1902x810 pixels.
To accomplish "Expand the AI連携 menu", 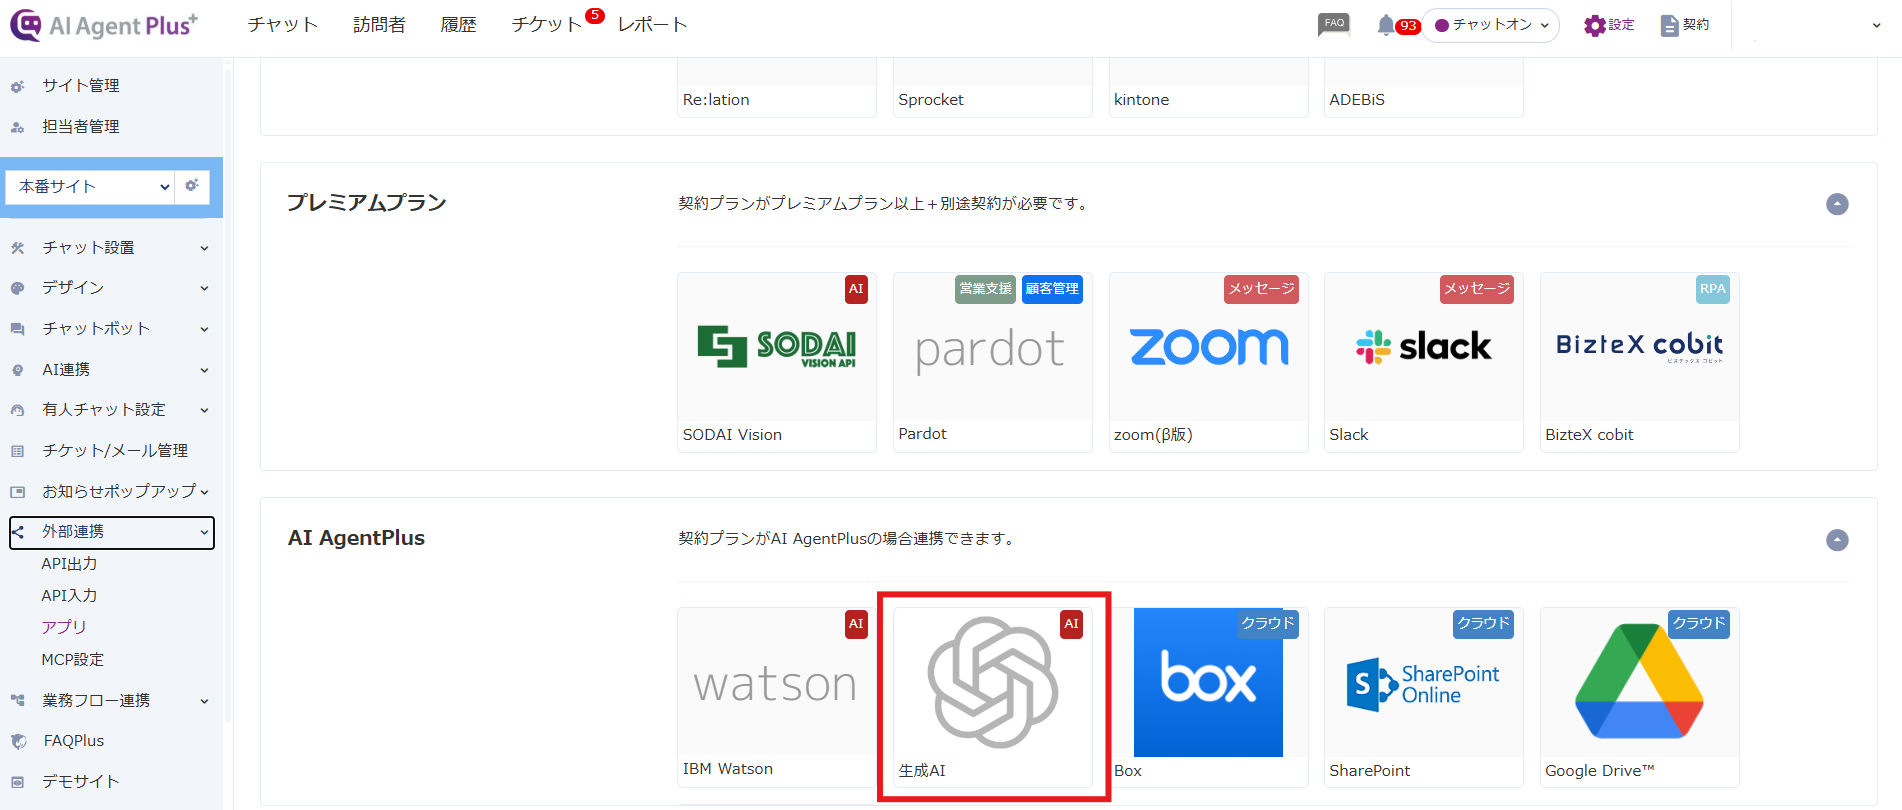I will click(x=204, y=370).
